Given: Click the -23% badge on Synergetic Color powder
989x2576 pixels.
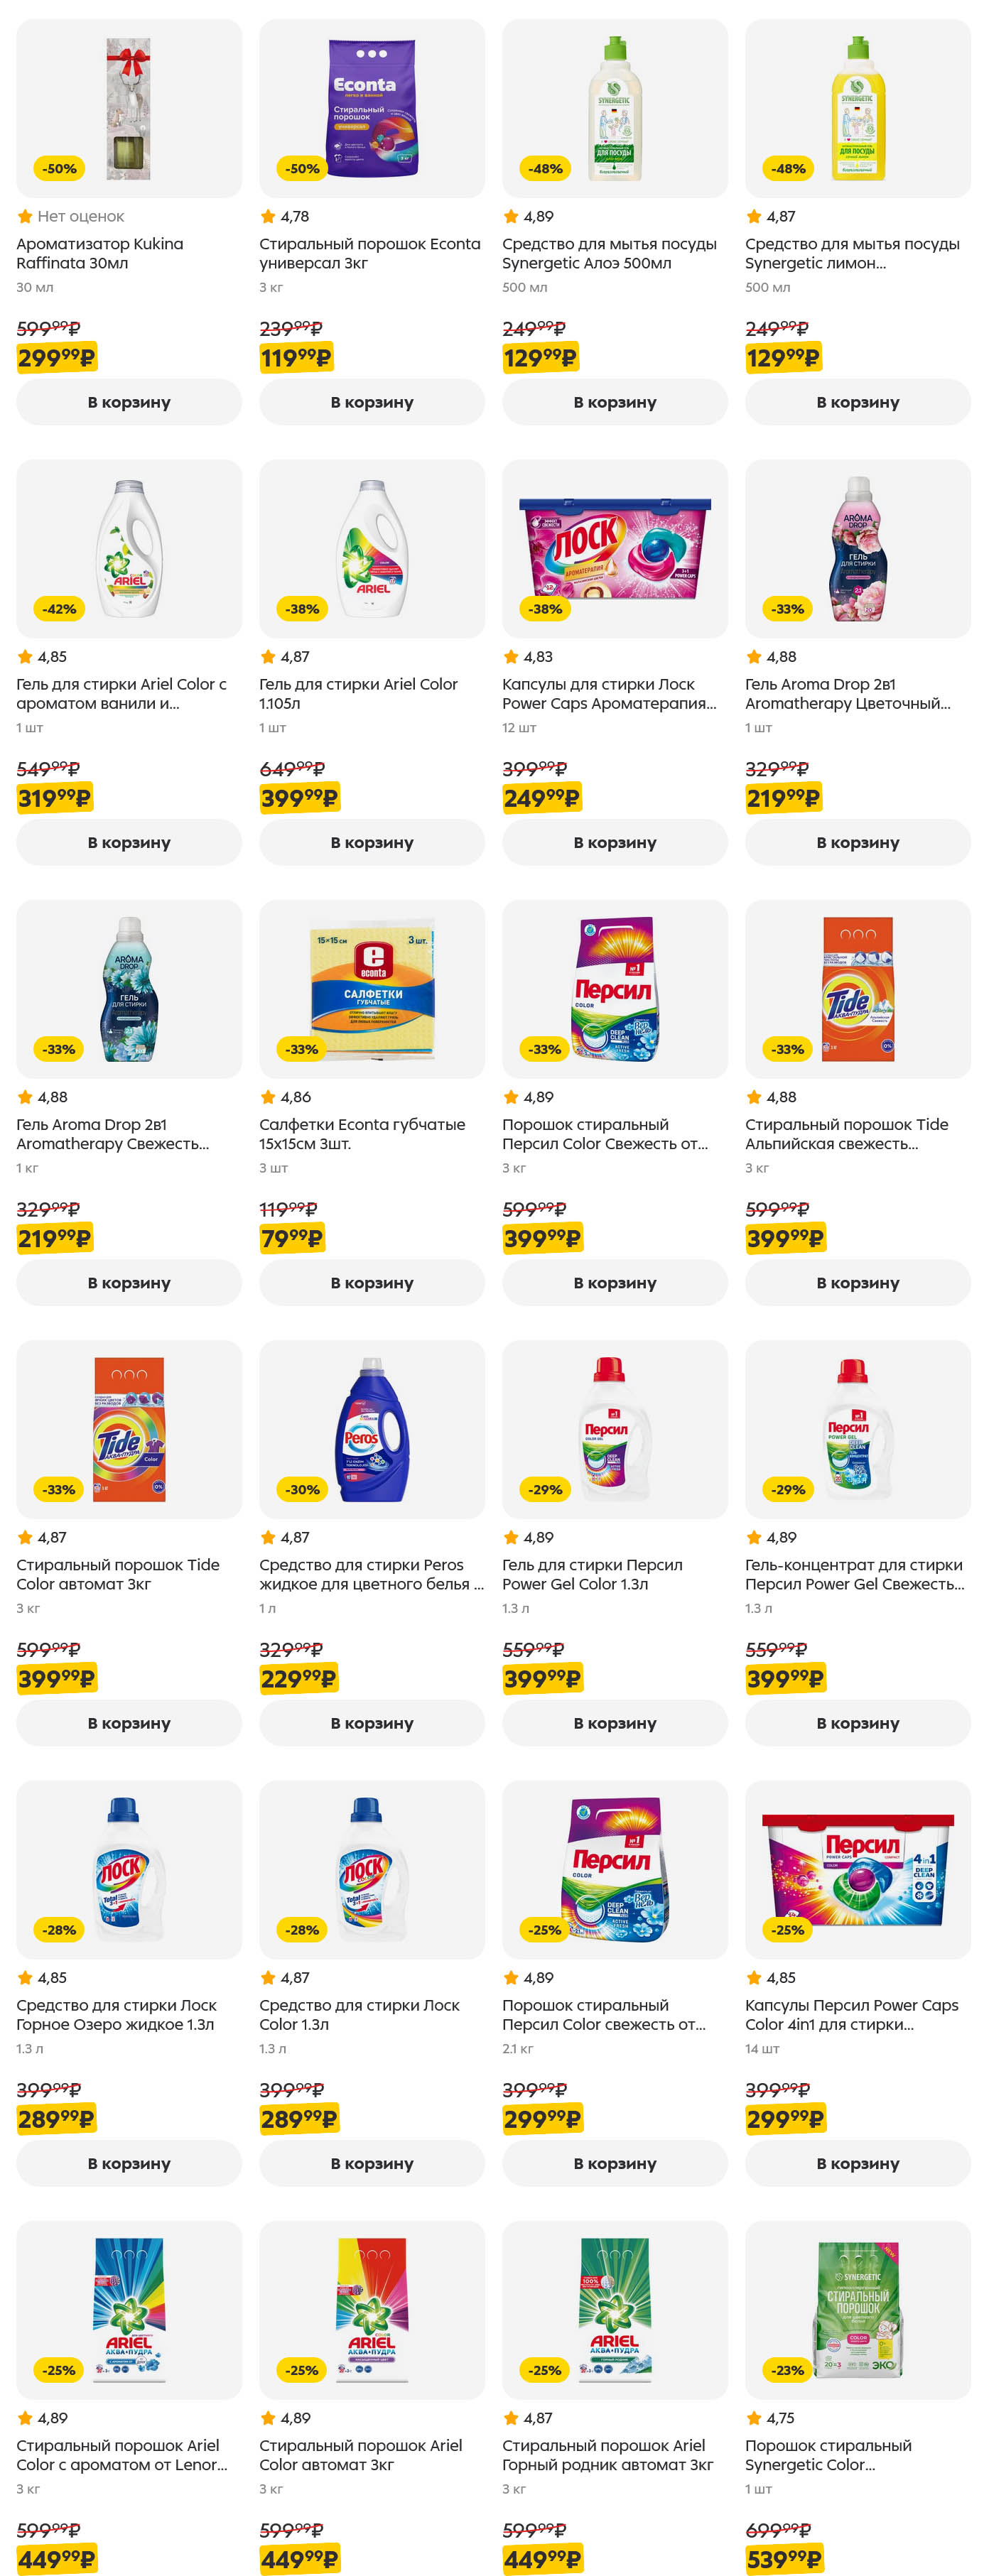Looking at the screenshot, I should pos(788,2369).
